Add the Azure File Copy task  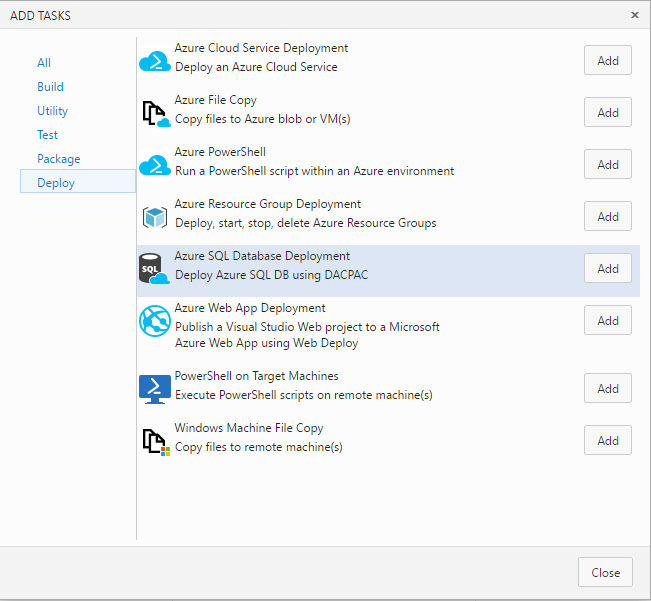coord(608,112)
